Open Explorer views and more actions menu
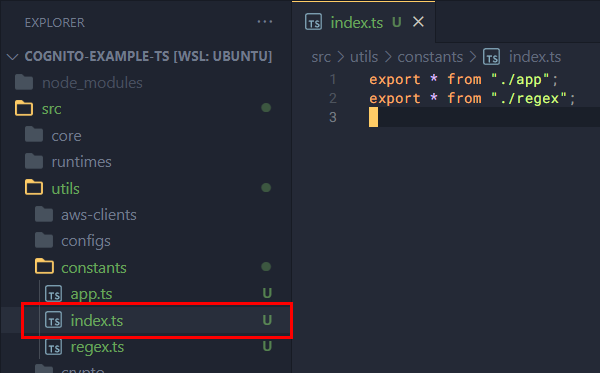The height and width of the screenshot is (373, 600). (x=265, y=22)
